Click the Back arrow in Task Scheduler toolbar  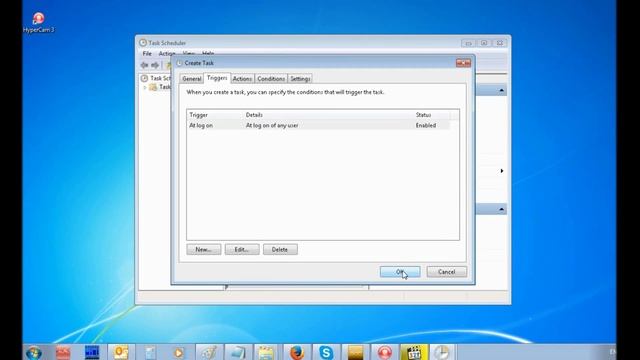(x=144, y=65)
